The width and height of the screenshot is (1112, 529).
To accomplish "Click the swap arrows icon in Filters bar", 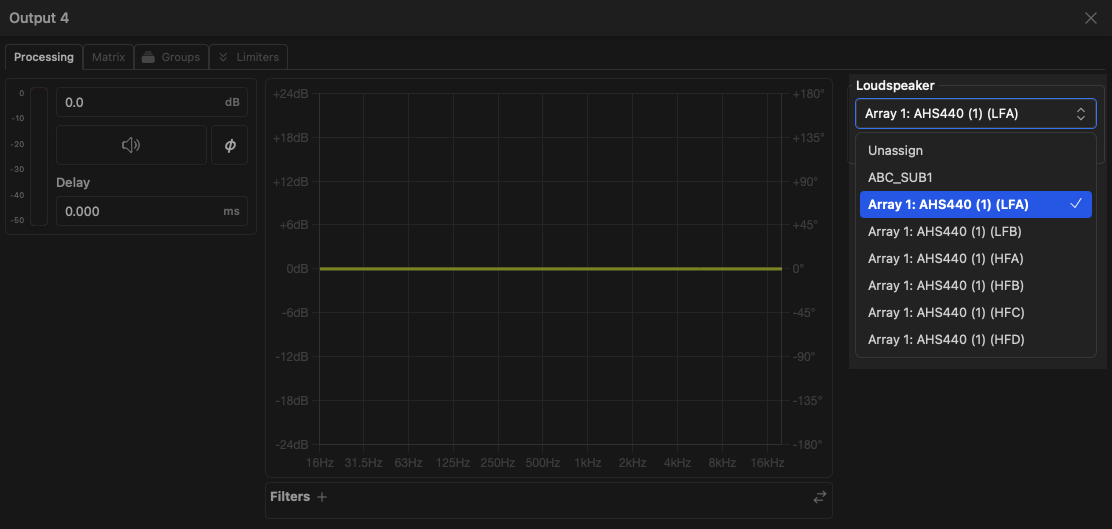I will [820, 497].
